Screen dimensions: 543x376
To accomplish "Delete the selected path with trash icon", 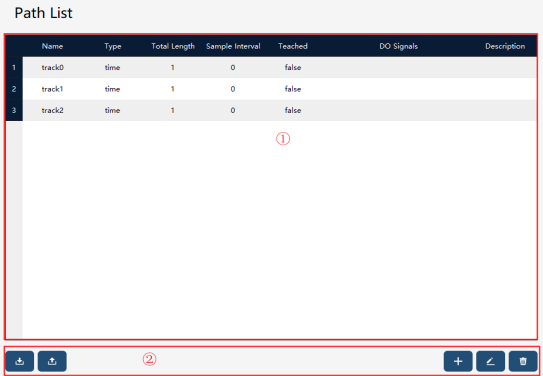I will point(523,361).
